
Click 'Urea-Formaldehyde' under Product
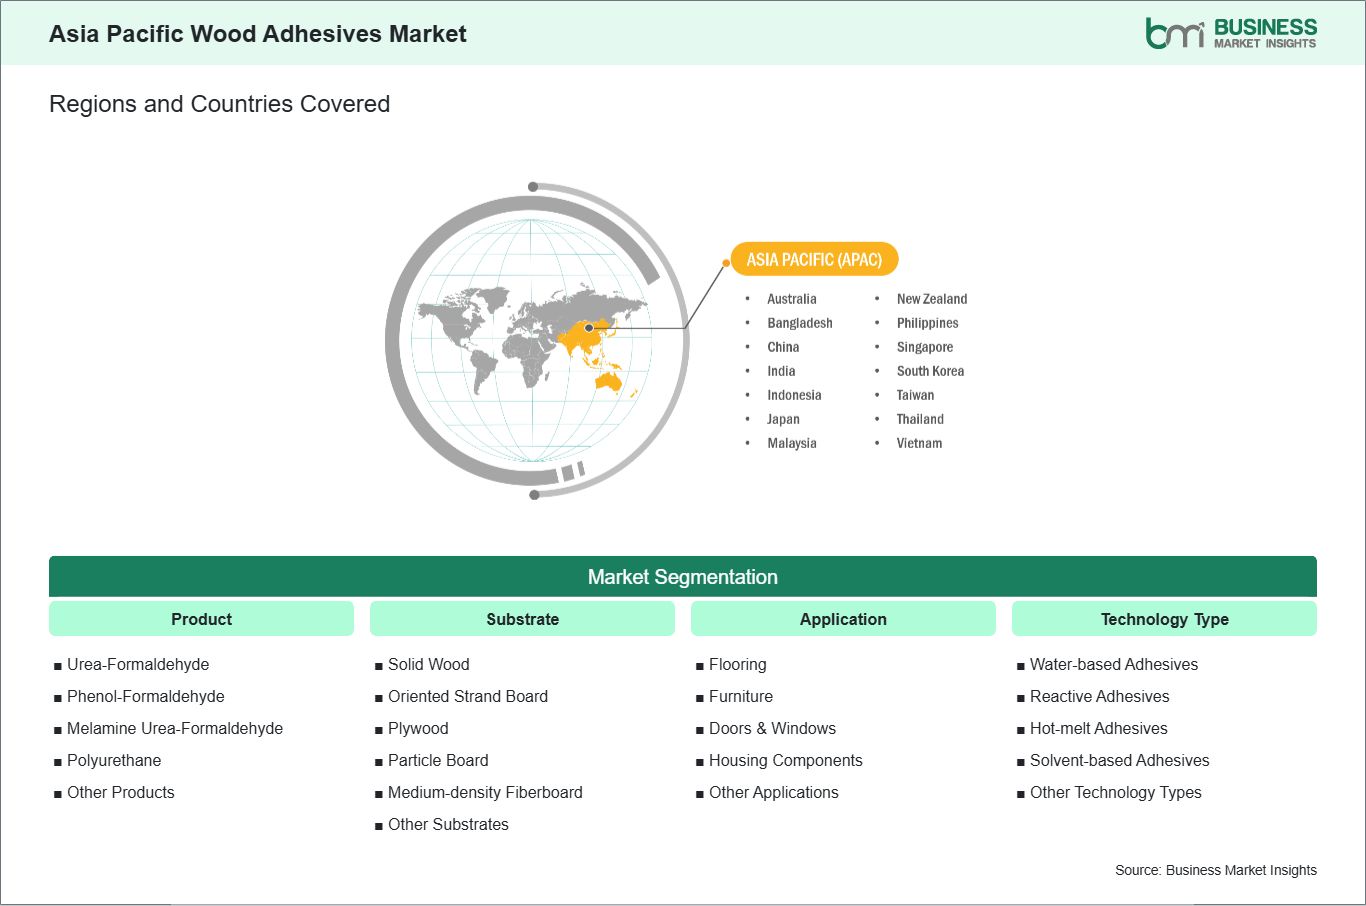[x=138, y=664]
